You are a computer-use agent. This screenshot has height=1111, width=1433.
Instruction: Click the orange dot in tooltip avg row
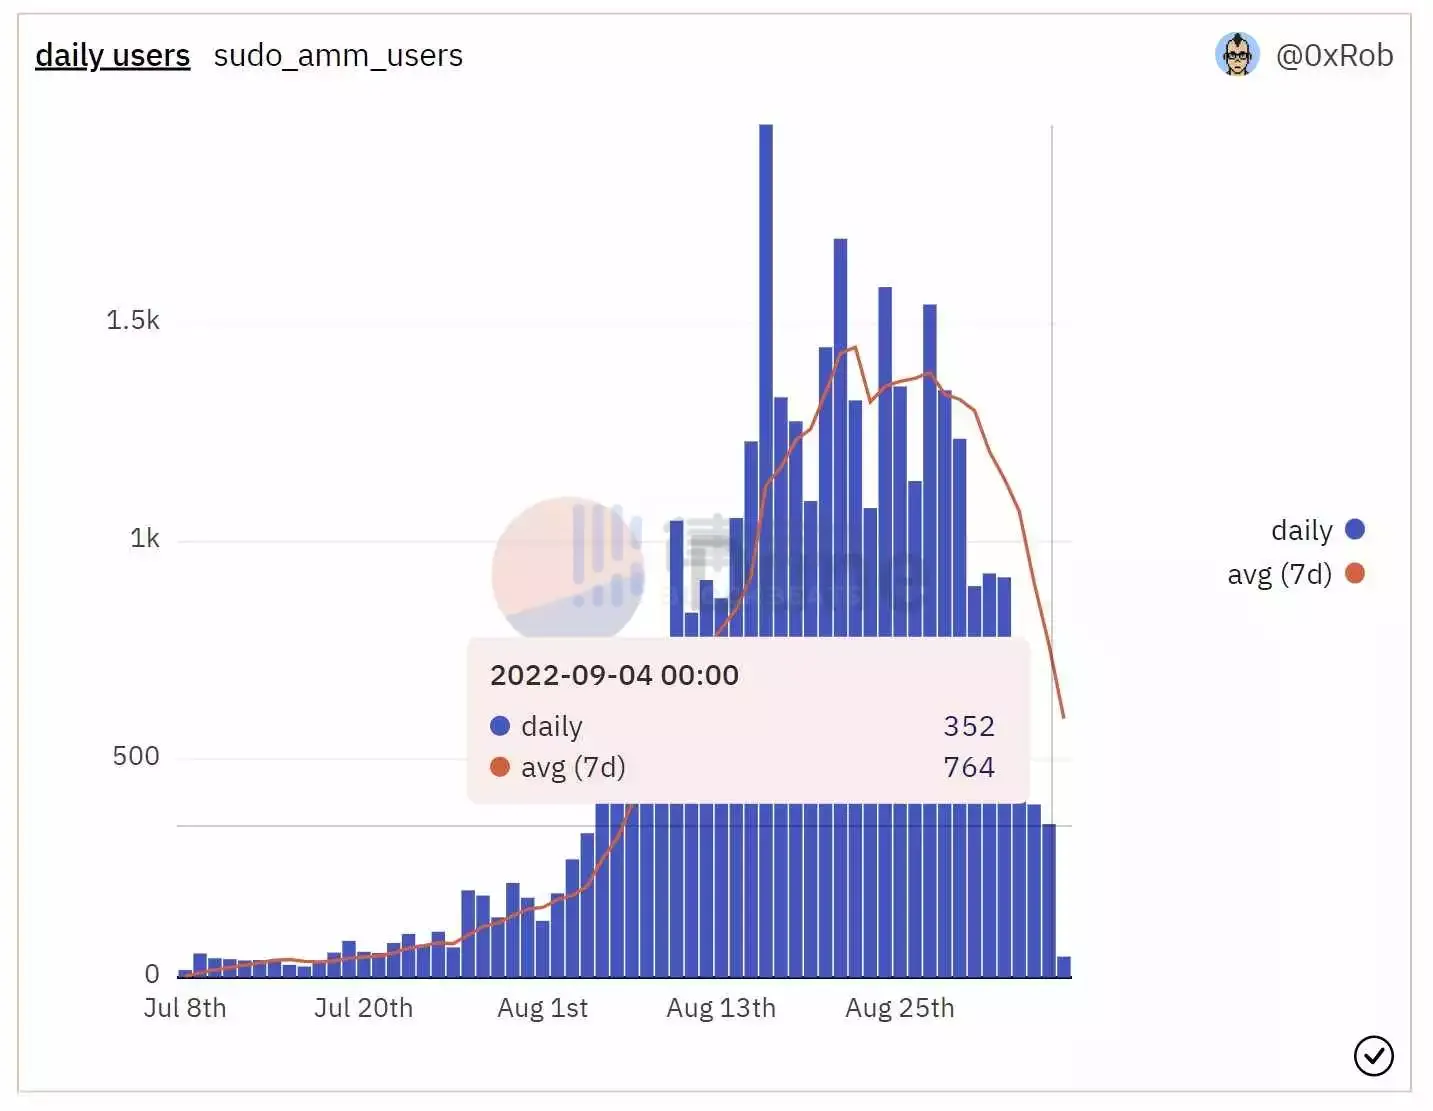500,767
